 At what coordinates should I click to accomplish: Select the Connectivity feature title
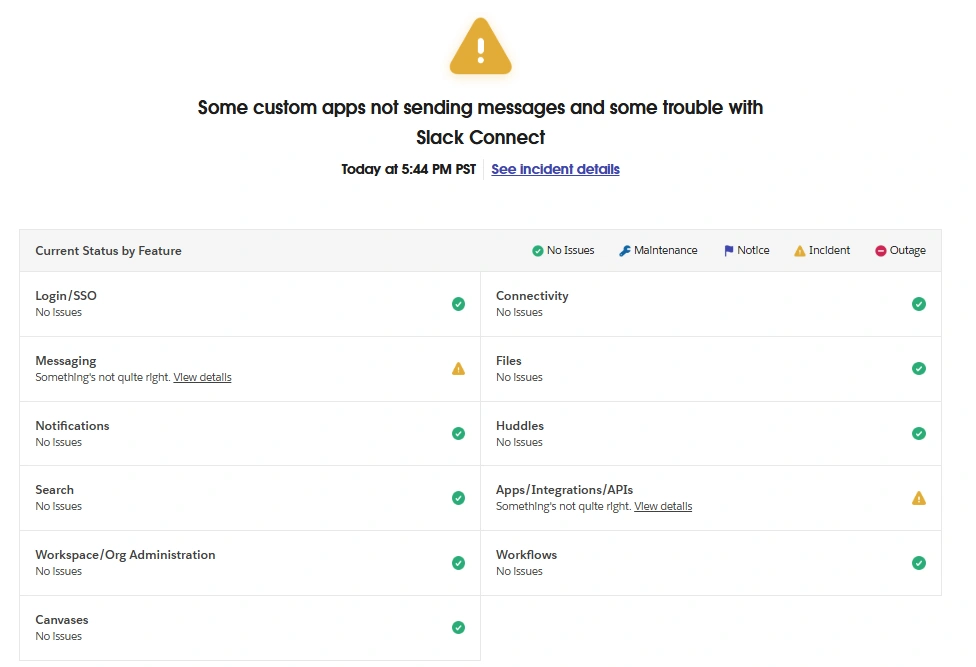pos(532,296)
